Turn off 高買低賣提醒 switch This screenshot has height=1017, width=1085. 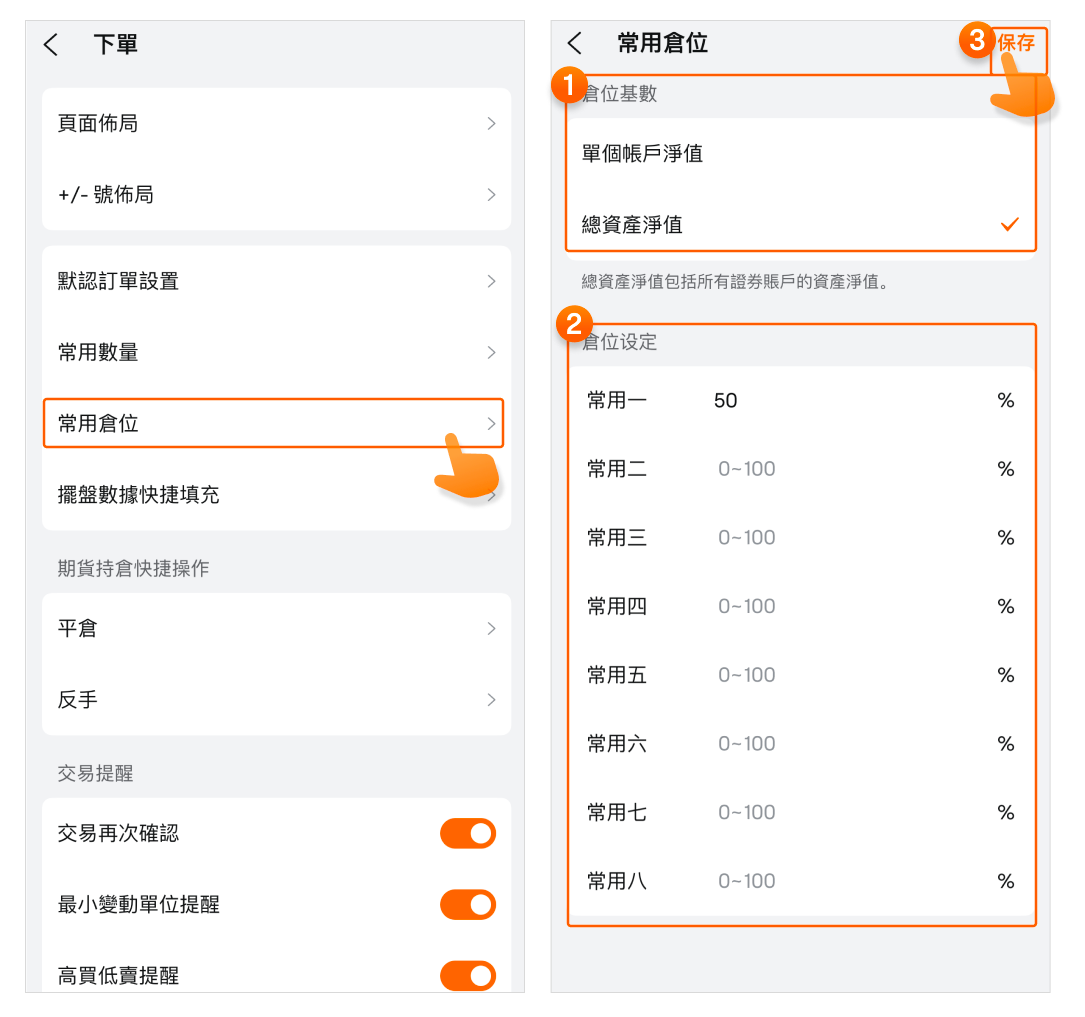467,975
